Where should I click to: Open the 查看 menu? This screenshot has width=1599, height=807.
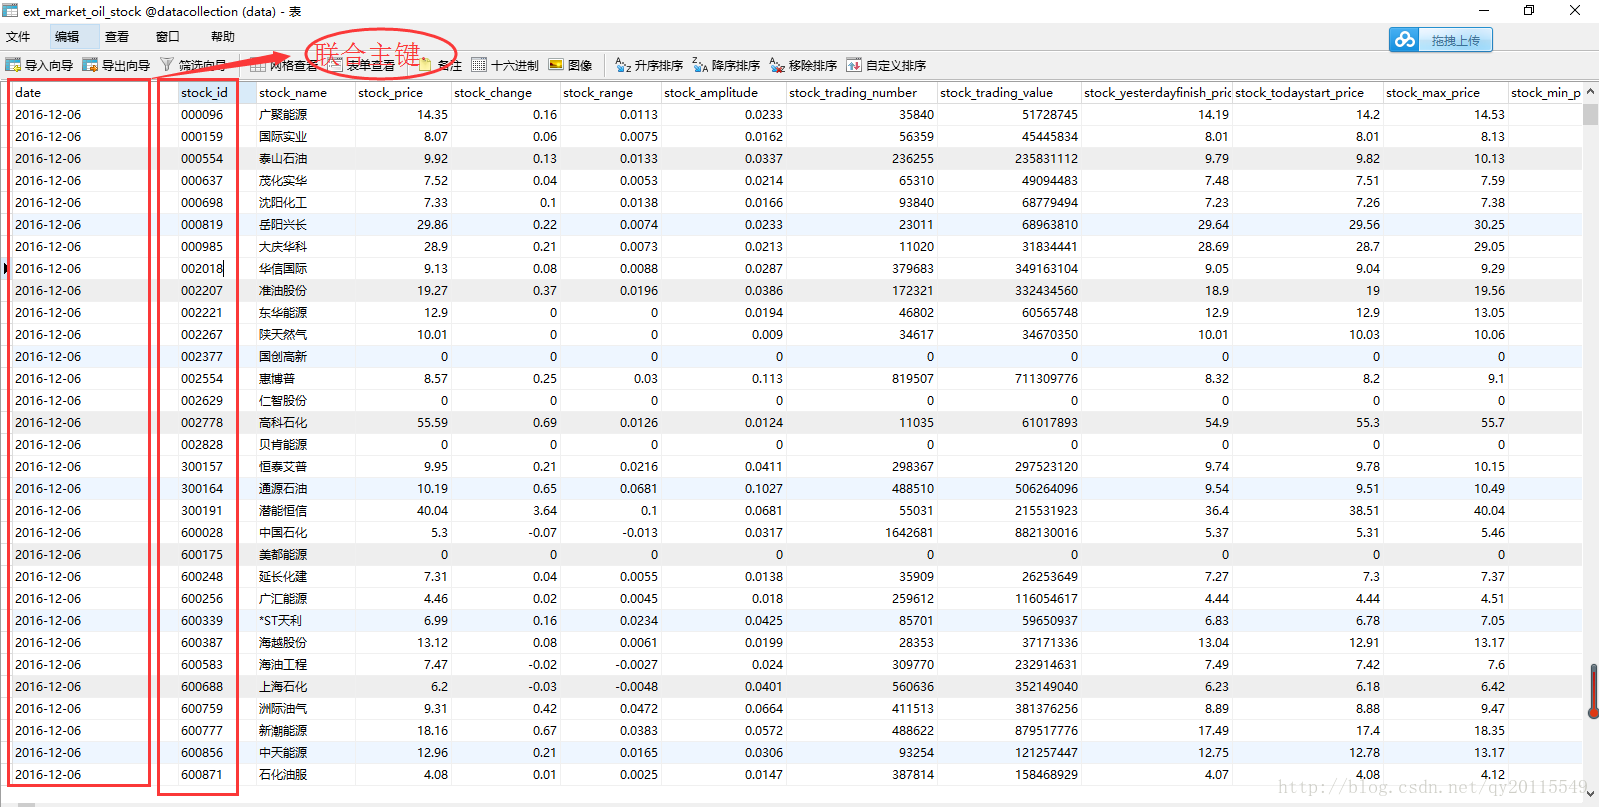[x=117, y=37]
